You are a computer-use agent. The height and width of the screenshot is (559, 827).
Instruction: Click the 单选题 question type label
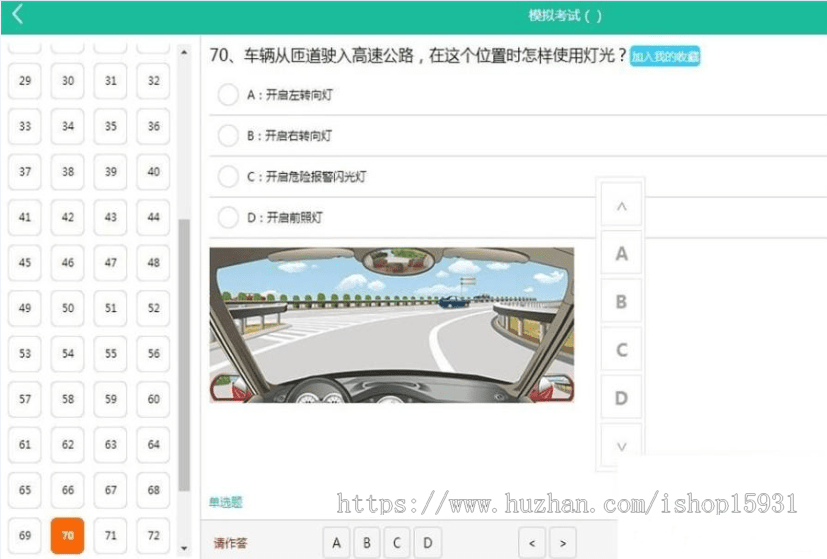click(226, 502)
